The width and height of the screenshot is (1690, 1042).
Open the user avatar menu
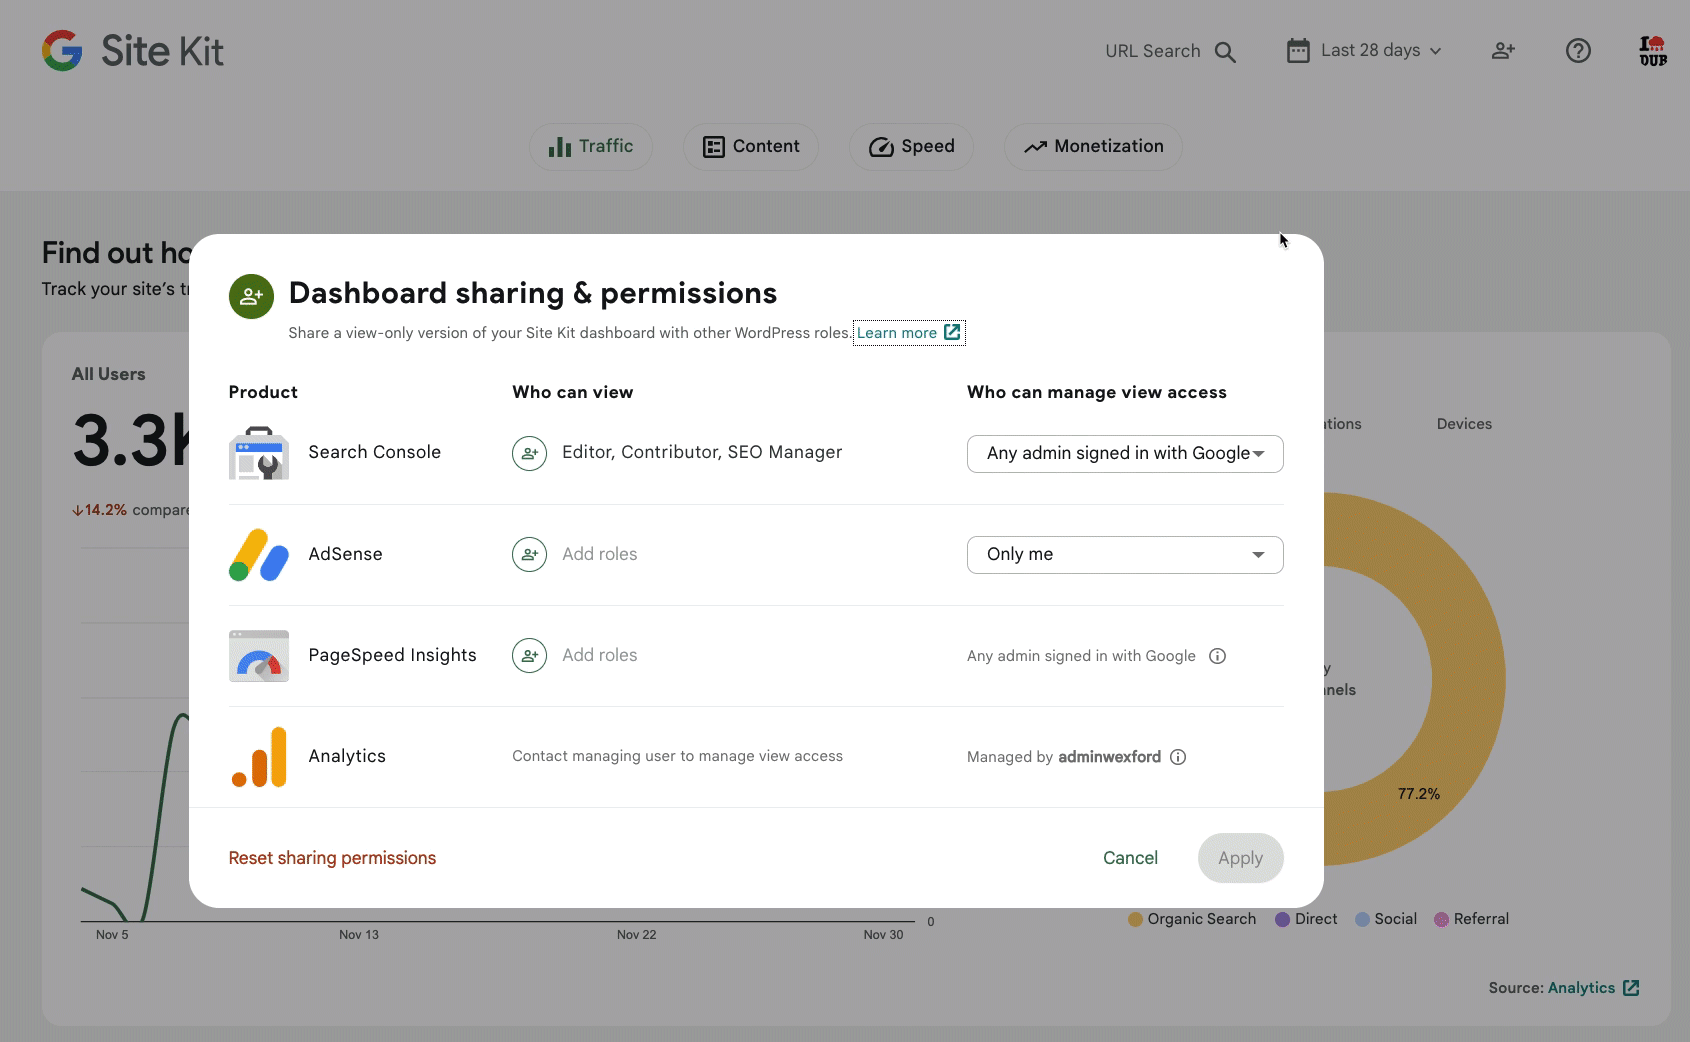[x=1653, y=51]
